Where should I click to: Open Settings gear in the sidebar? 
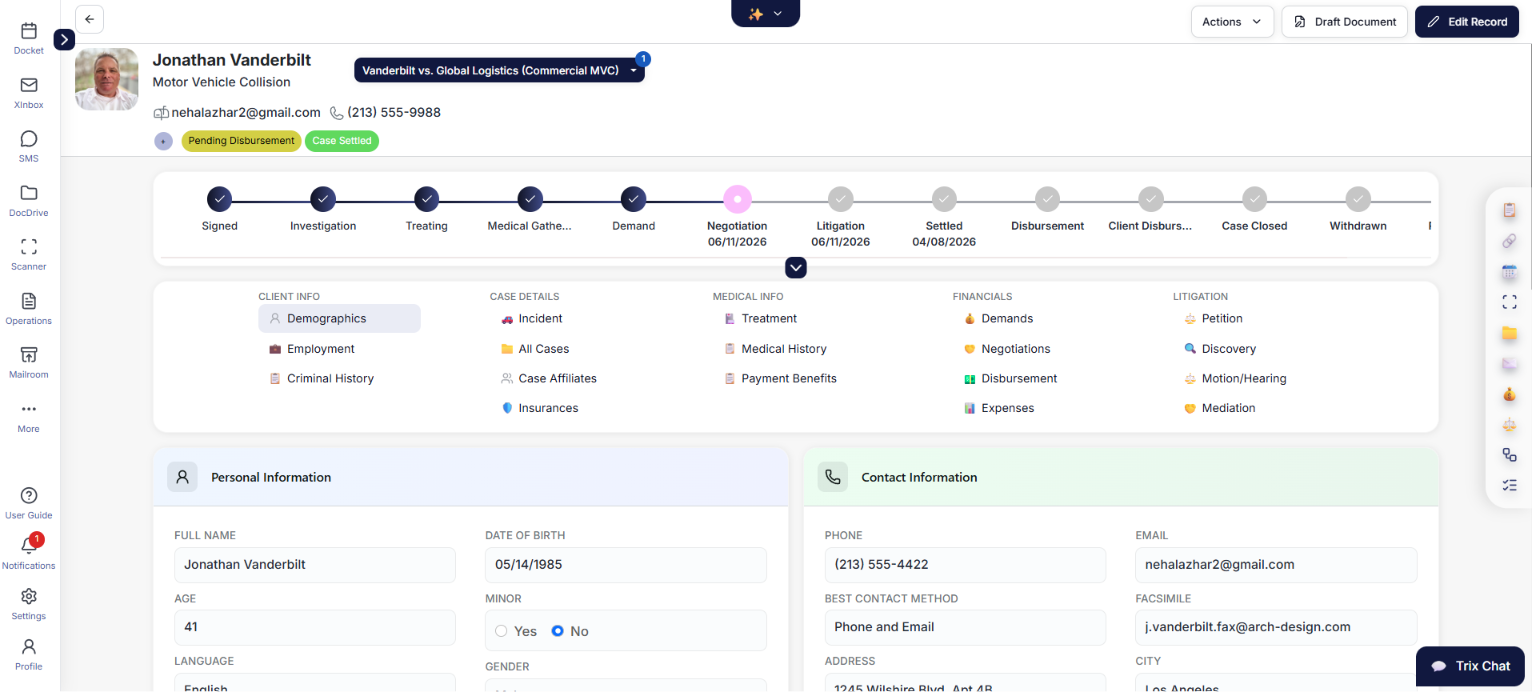pyautogui.click(x=29, y=604)
